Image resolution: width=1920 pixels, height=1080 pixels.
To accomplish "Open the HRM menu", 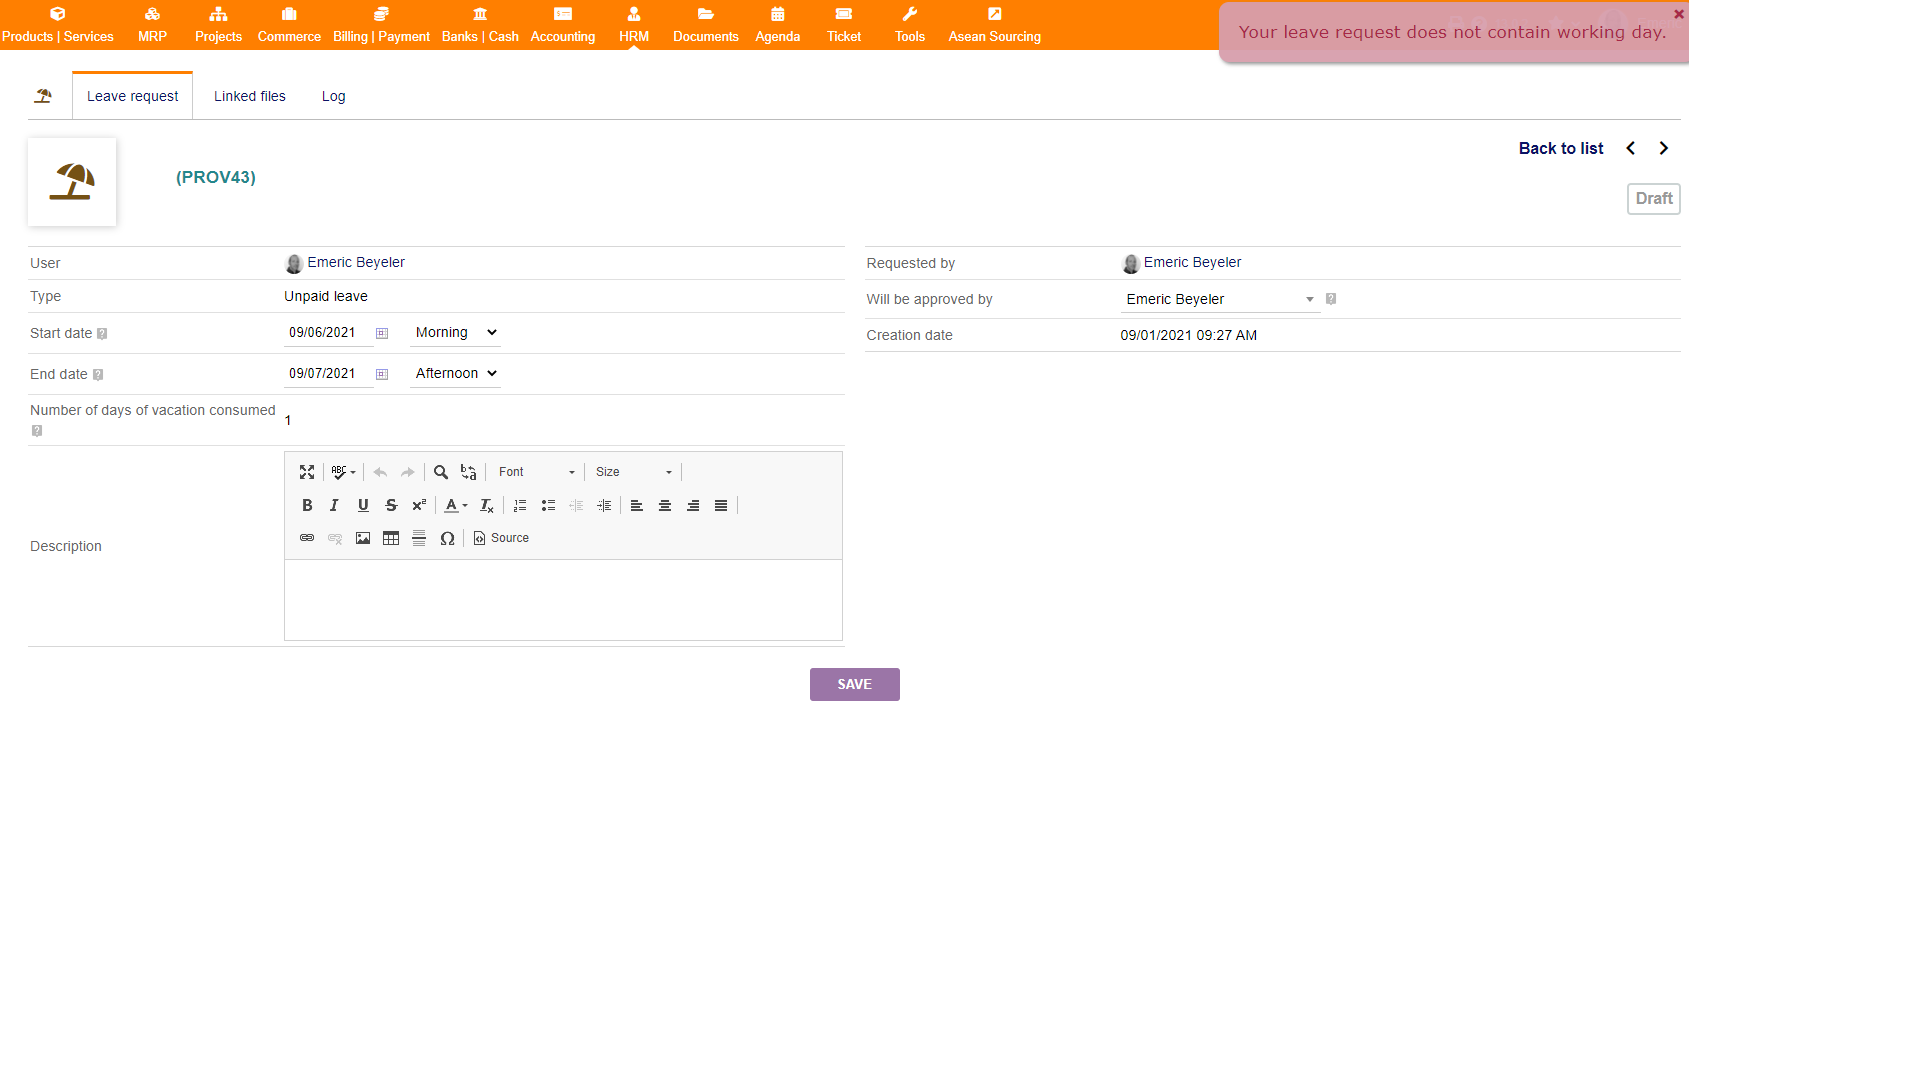I will 634,25.
